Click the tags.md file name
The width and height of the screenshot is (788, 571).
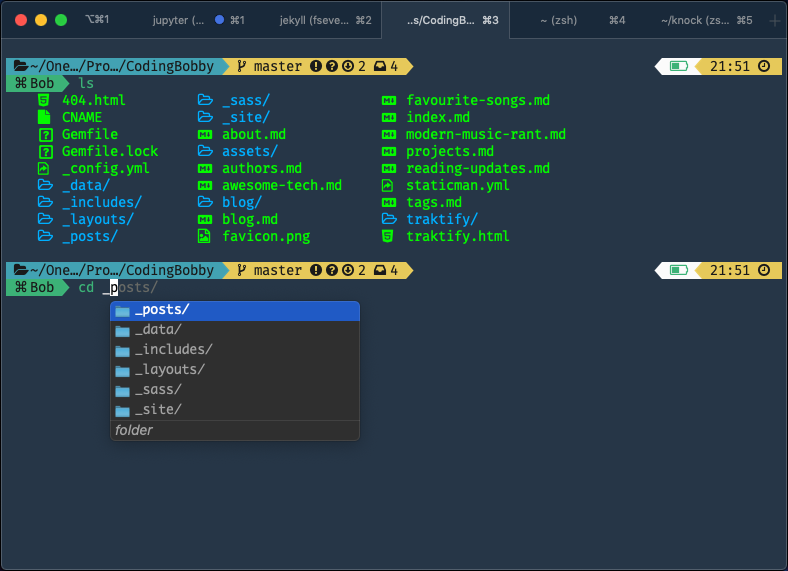click(434, 202)
